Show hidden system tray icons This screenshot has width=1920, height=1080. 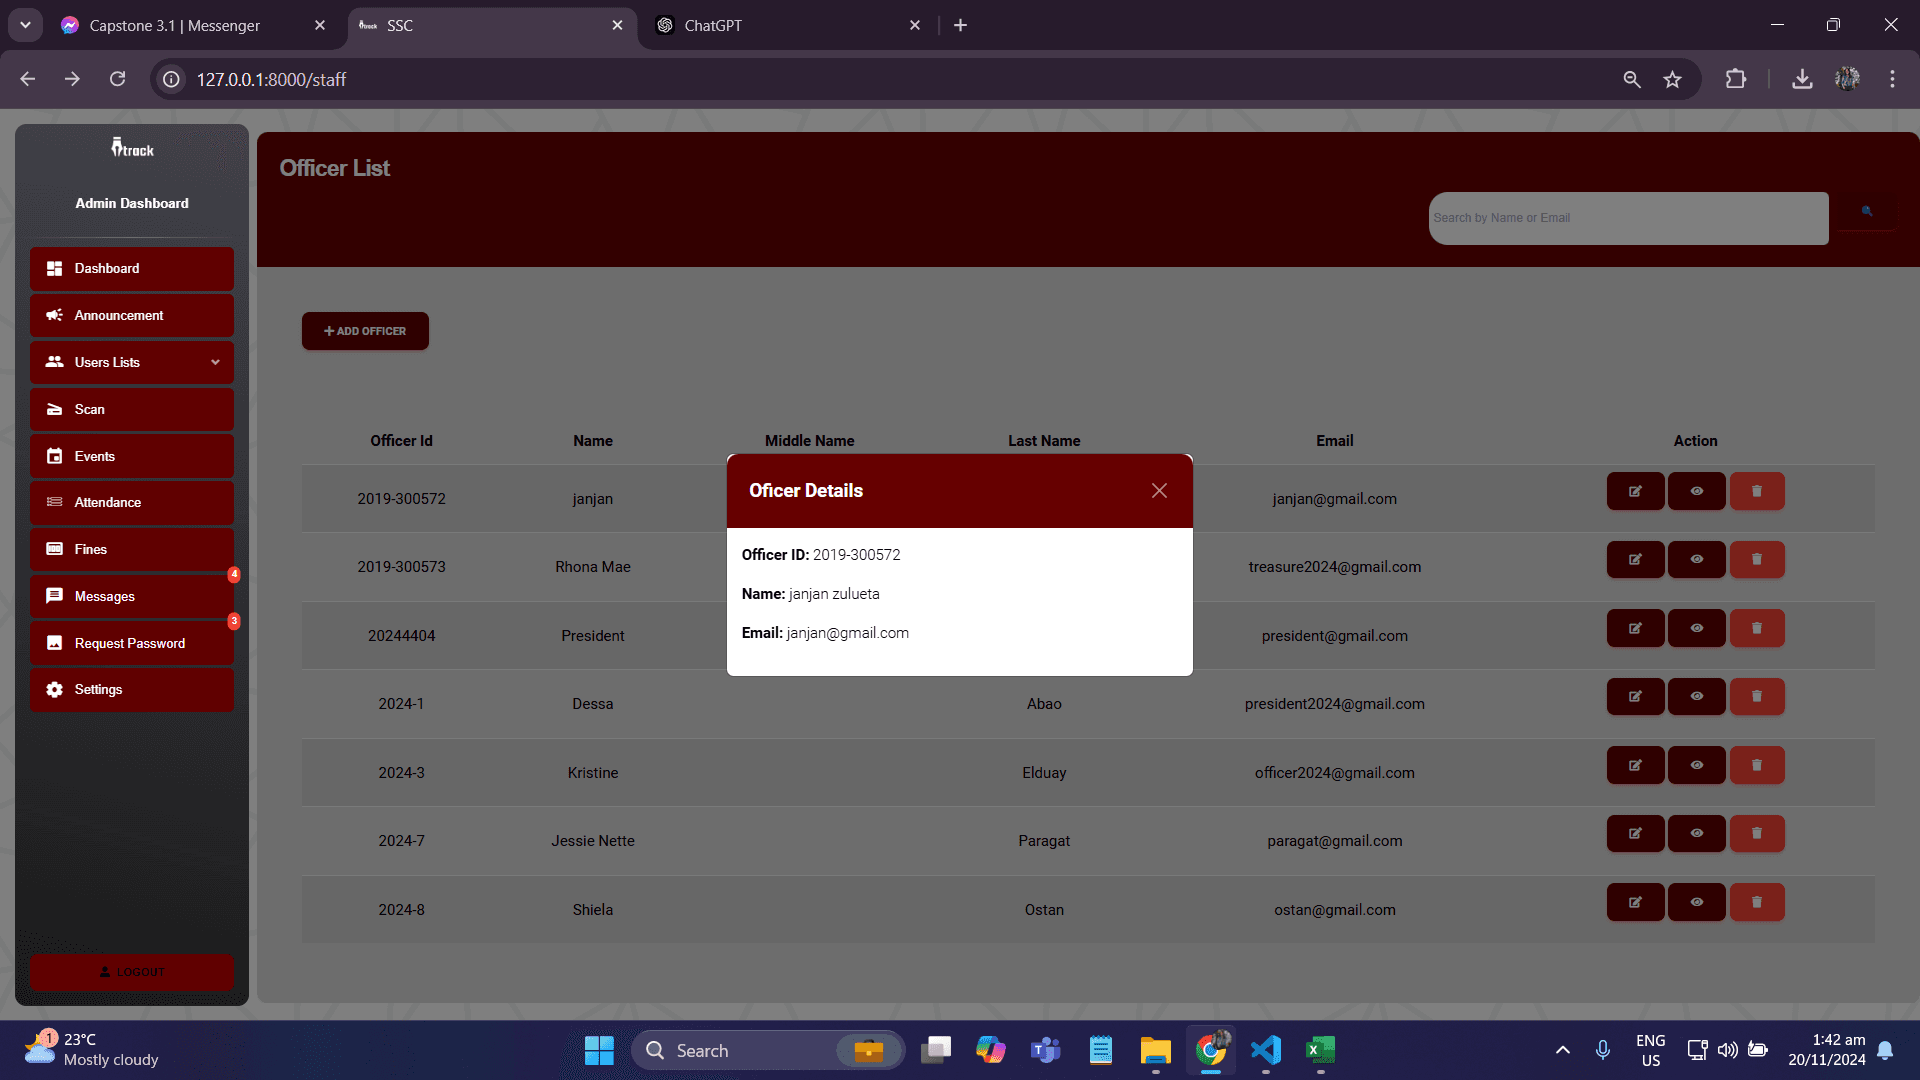(x=1562, y=1050)
